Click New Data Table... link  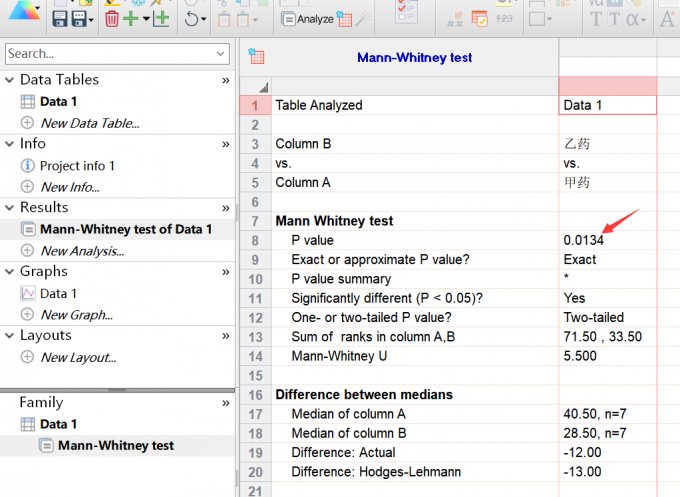(x=90, y=123)
